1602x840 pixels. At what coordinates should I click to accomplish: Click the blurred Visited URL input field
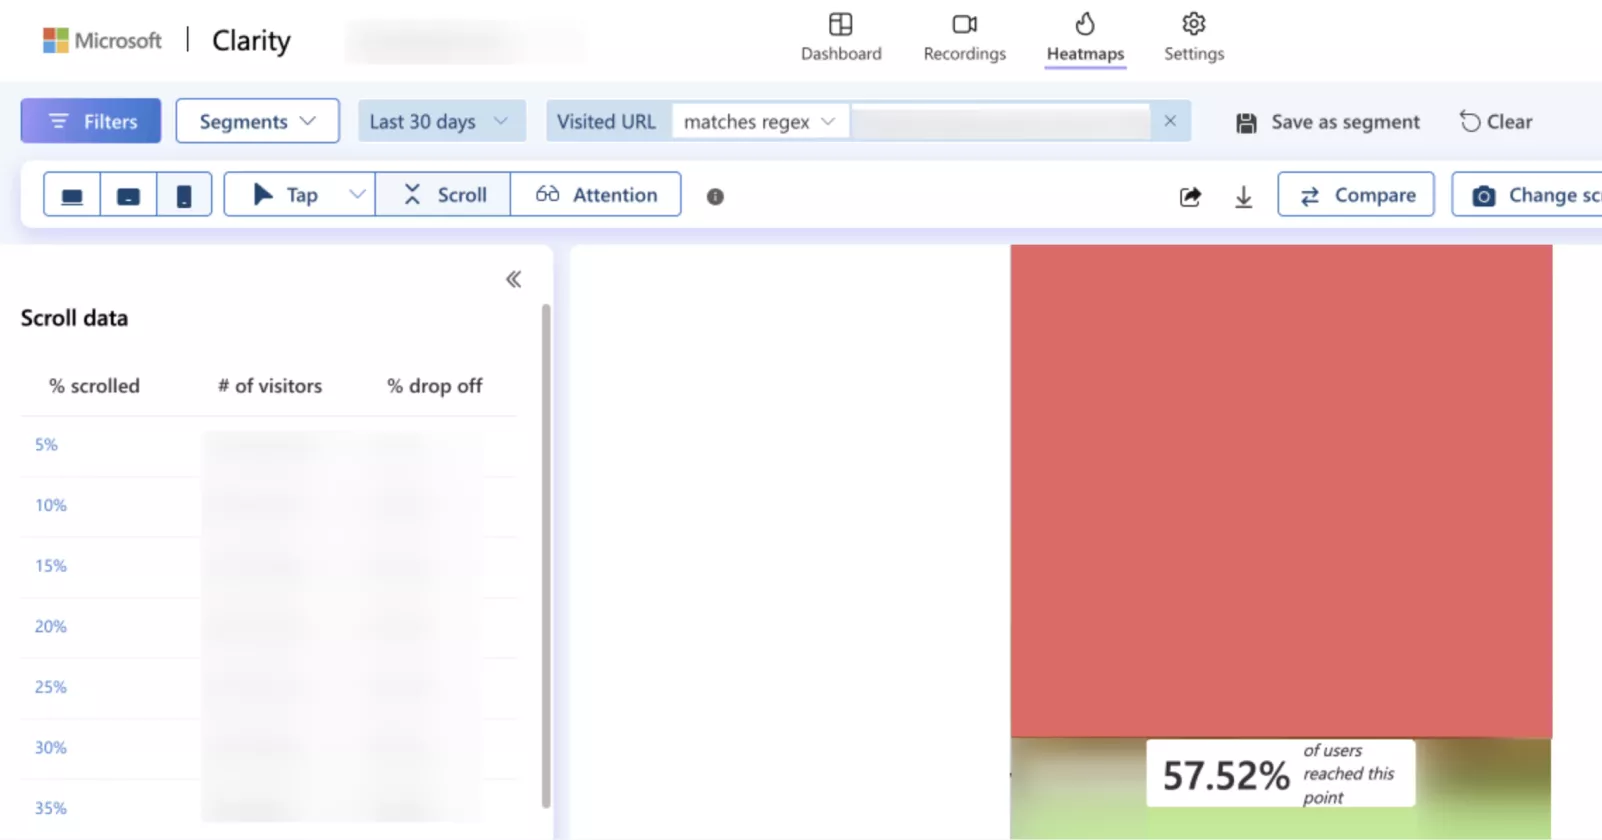tap(1000, 121)
